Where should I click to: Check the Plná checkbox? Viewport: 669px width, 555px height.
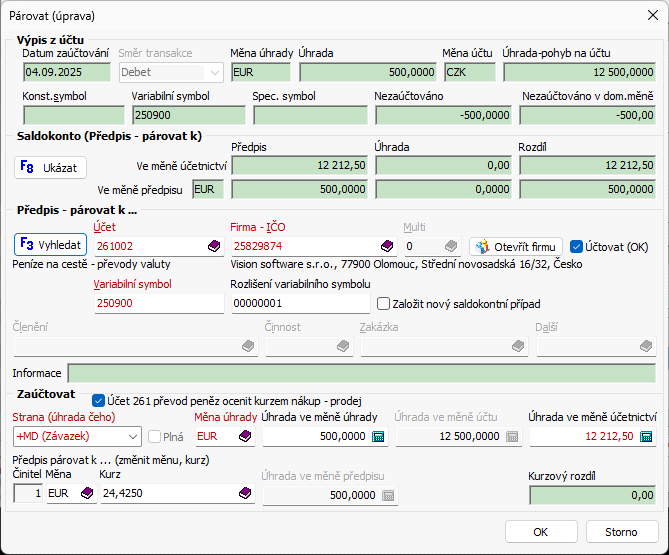[x=155, y=437]
